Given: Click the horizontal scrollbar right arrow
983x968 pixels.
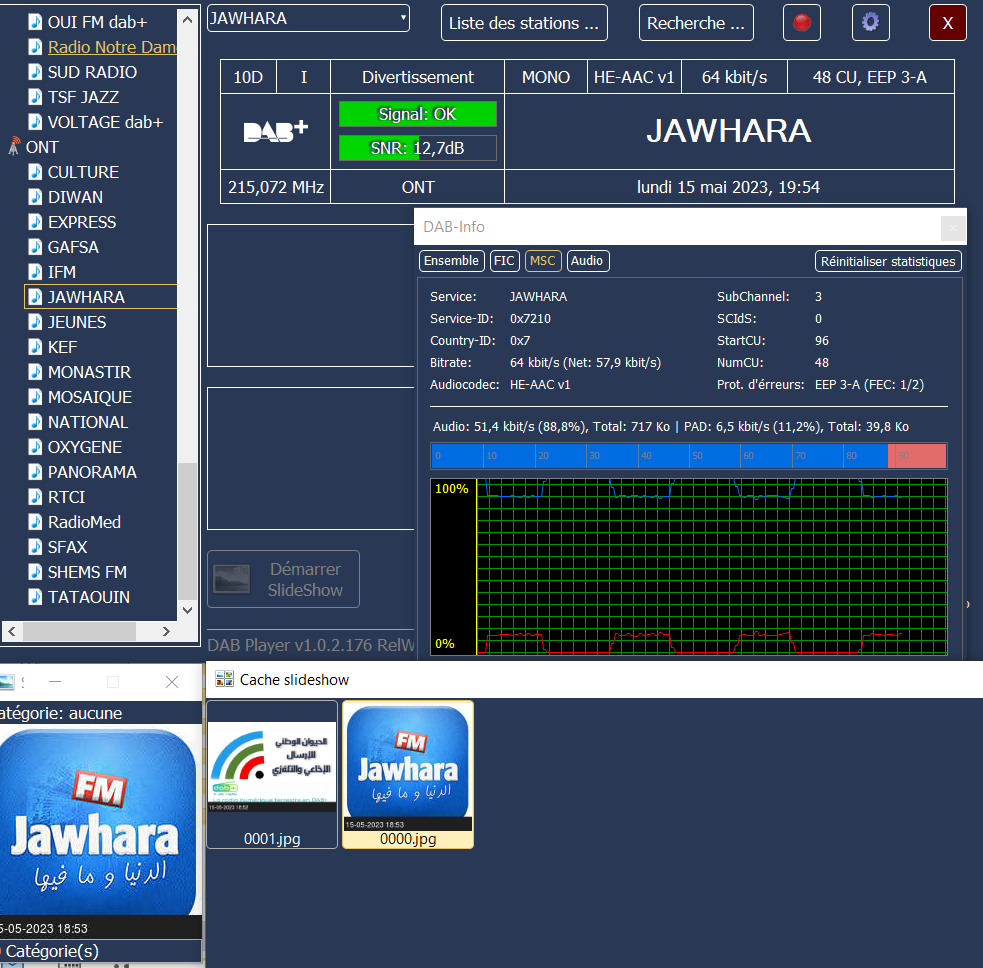Looking at the screenshot, I should coord(166,631).
